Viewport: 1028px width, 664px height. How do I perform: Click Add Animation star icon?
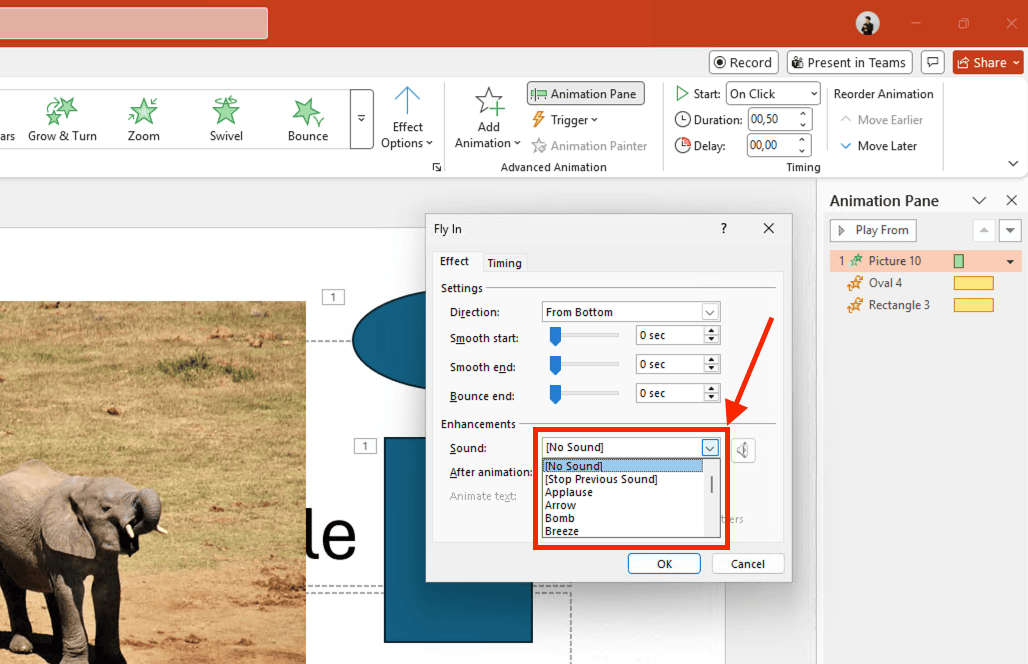489,101
